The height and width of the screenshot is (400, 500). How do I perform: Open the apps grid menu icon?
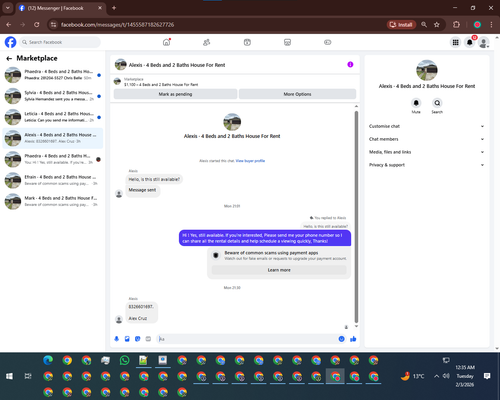(455, 42)
